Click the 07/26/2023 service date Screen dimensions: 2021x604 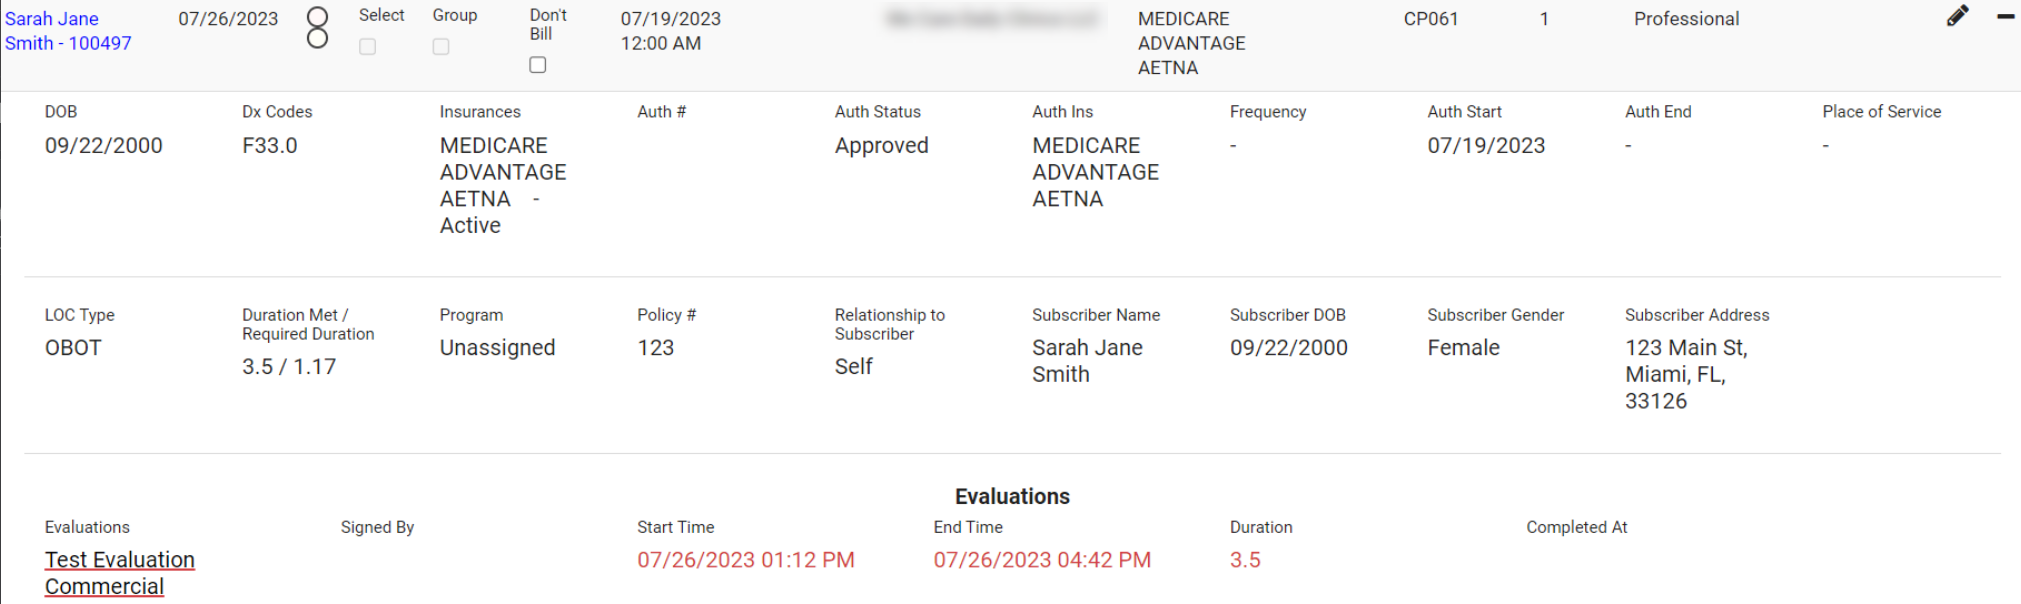[x=228, y=19]
